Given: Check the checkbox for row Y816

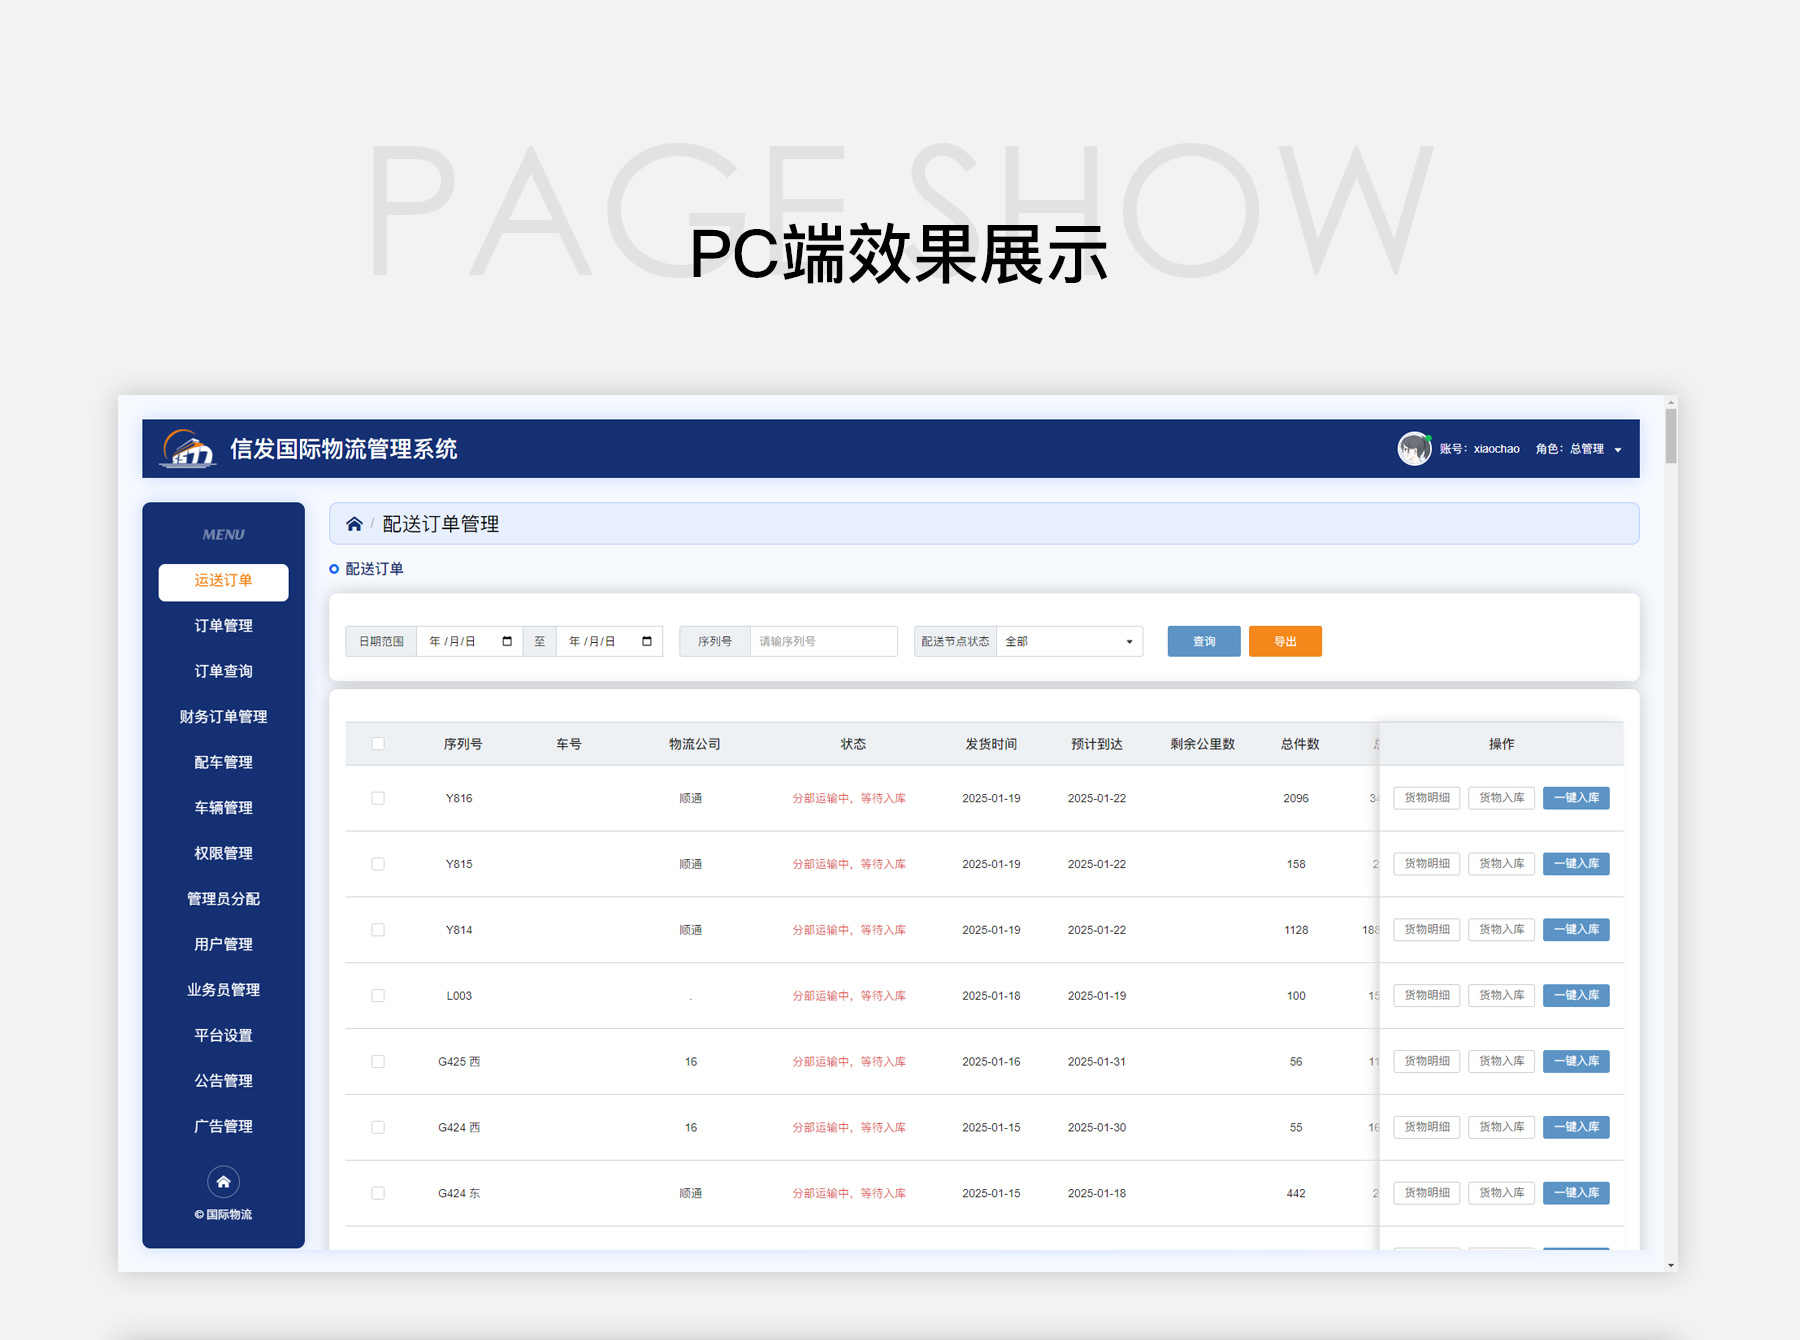Looking at the screenshot, I should point(378,798).
